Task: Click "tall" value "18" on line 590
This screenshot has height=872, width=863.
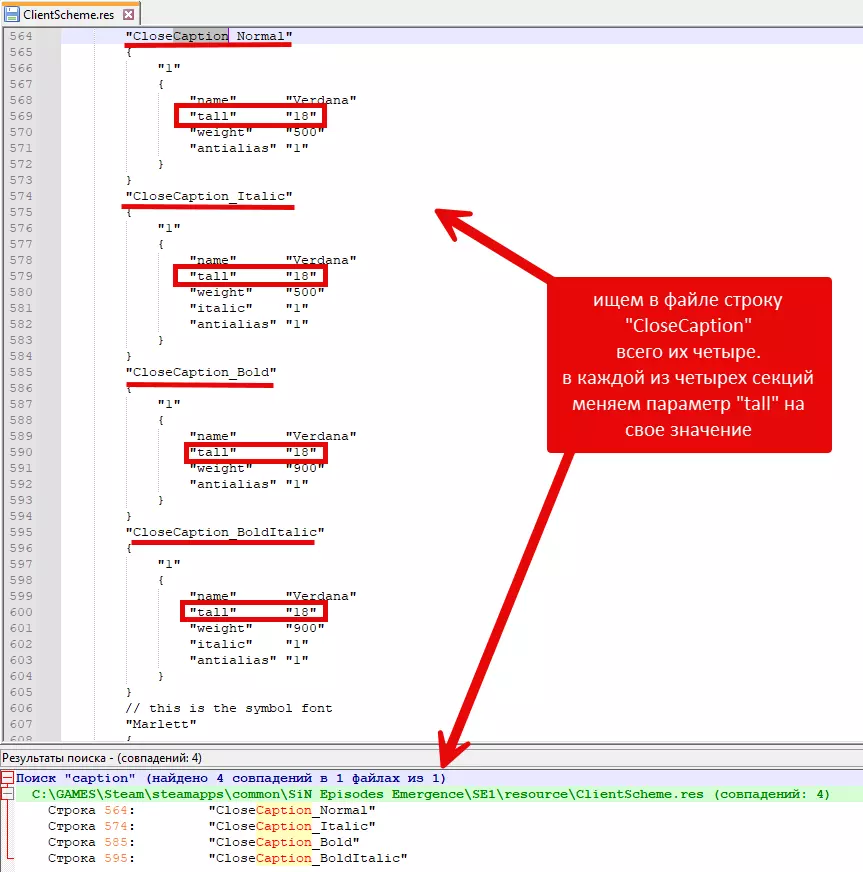Action: click(301, 452)
